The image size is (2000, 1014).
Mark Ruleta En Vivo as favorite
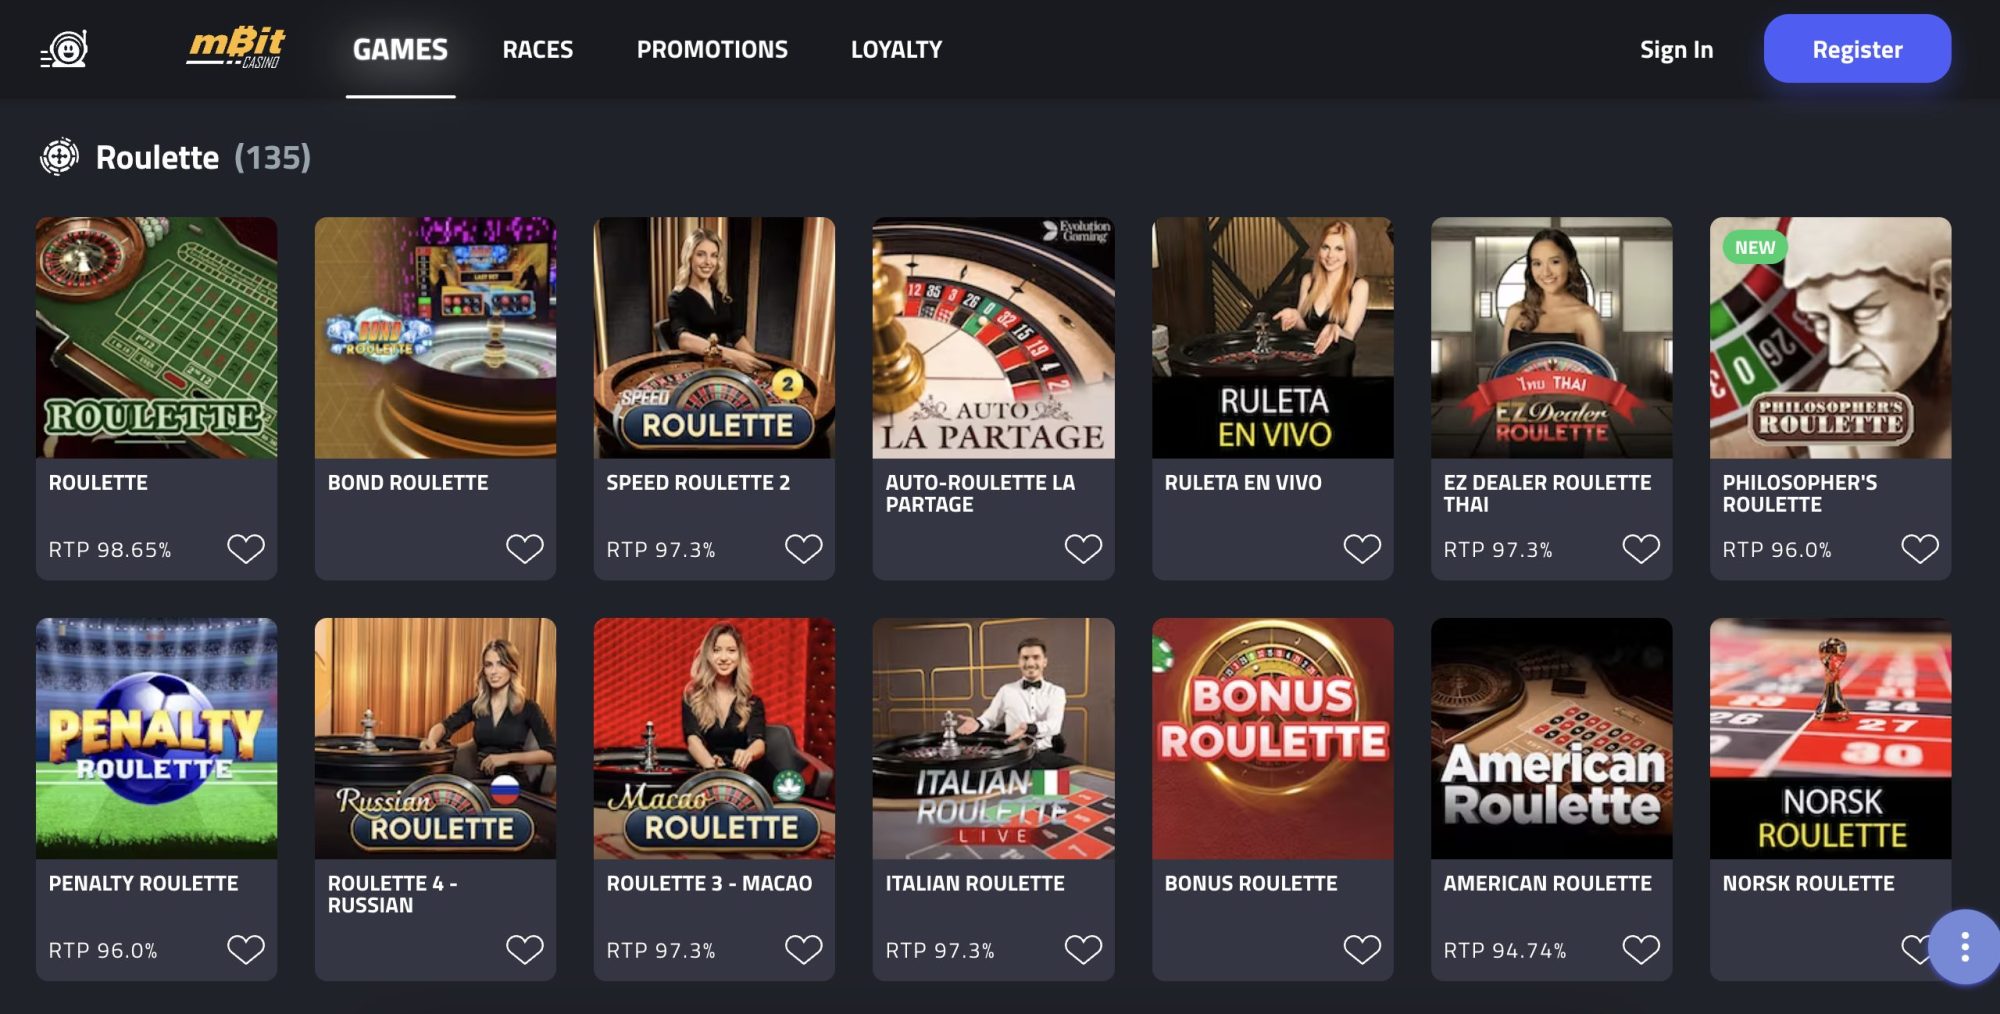tap(1361, 549)
